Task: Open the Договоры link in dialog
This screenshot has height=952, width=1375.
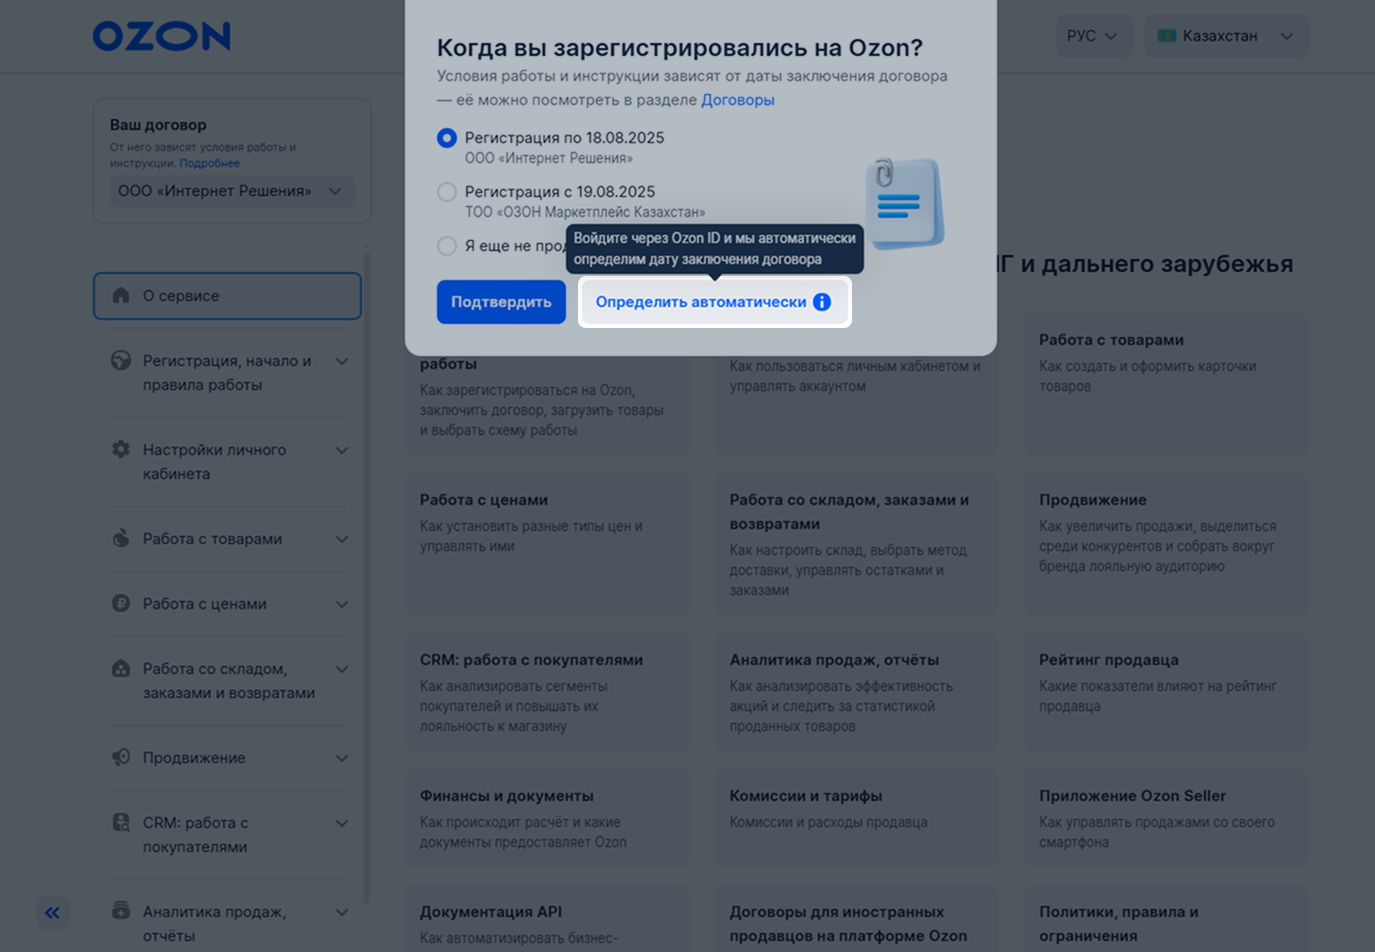Action: click(738, 100)
